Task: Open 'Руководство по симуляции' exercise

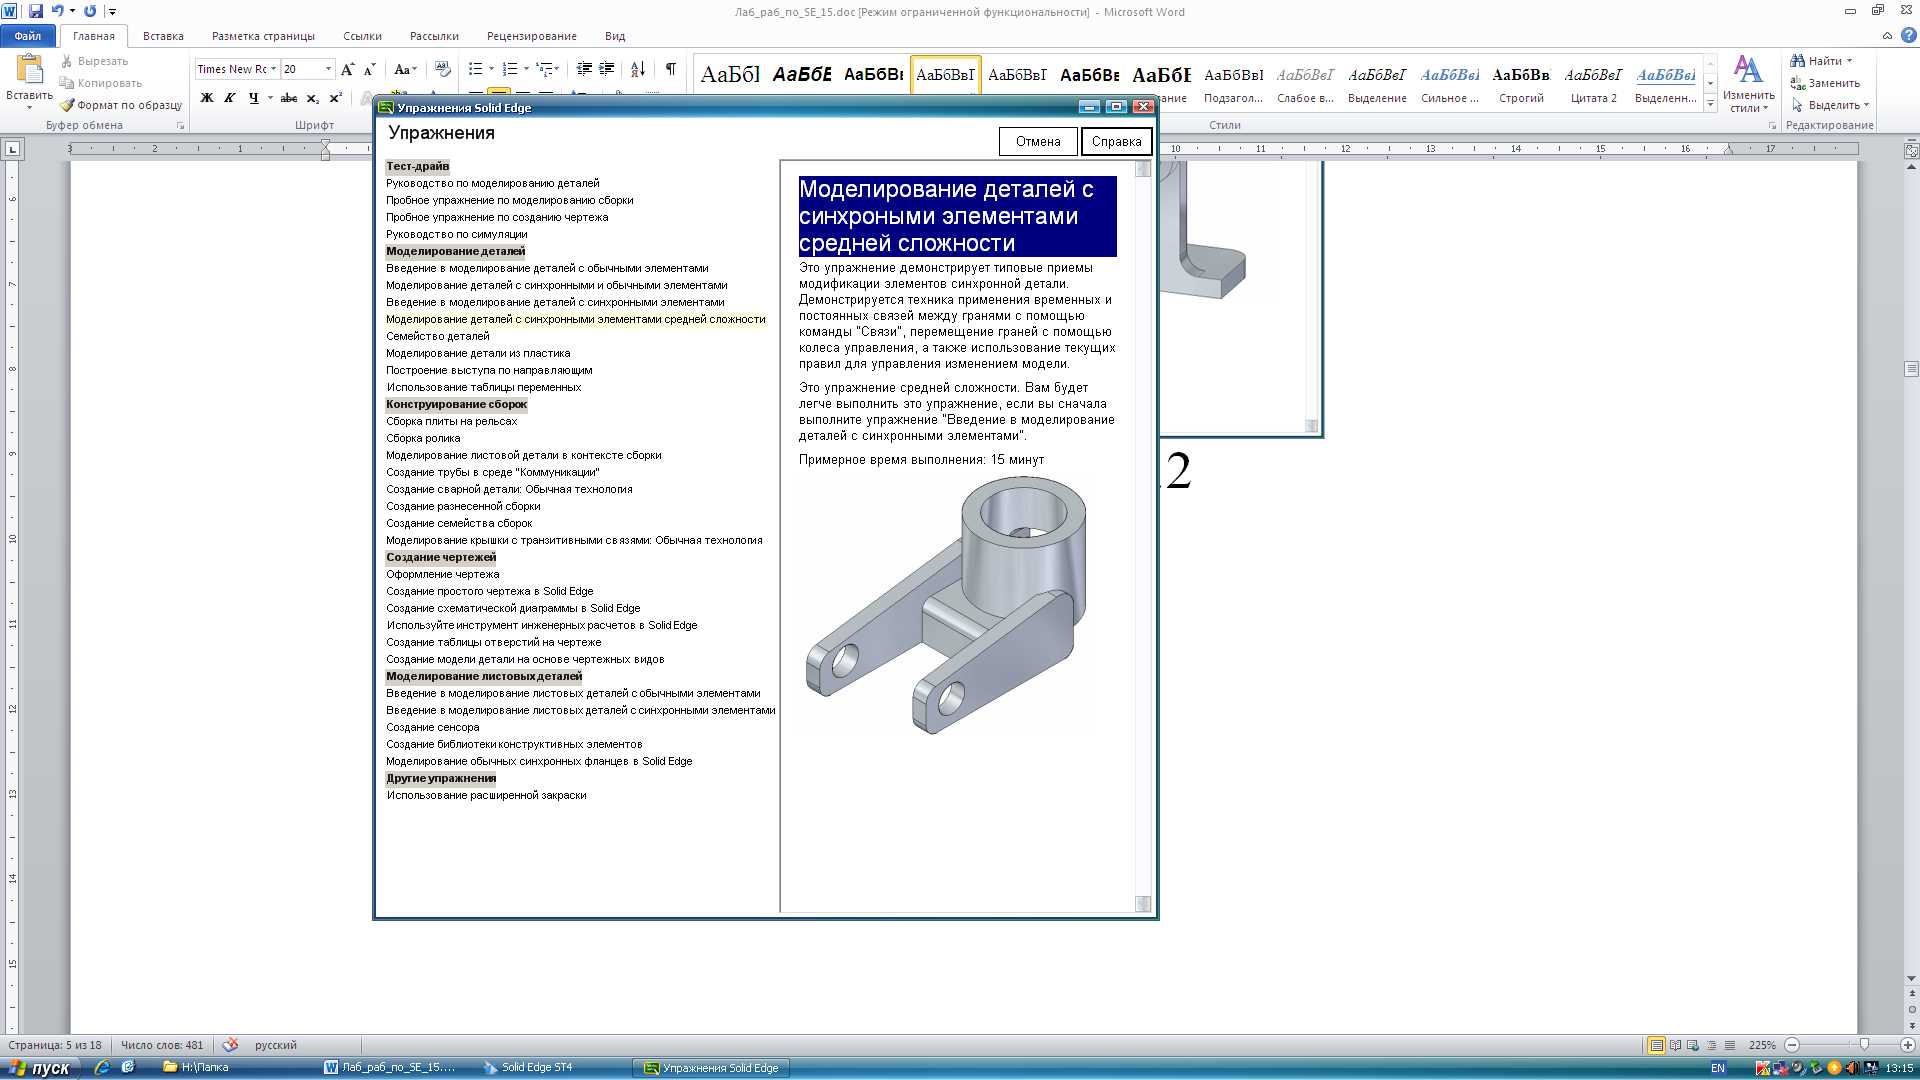Action: tap(456, 234)
